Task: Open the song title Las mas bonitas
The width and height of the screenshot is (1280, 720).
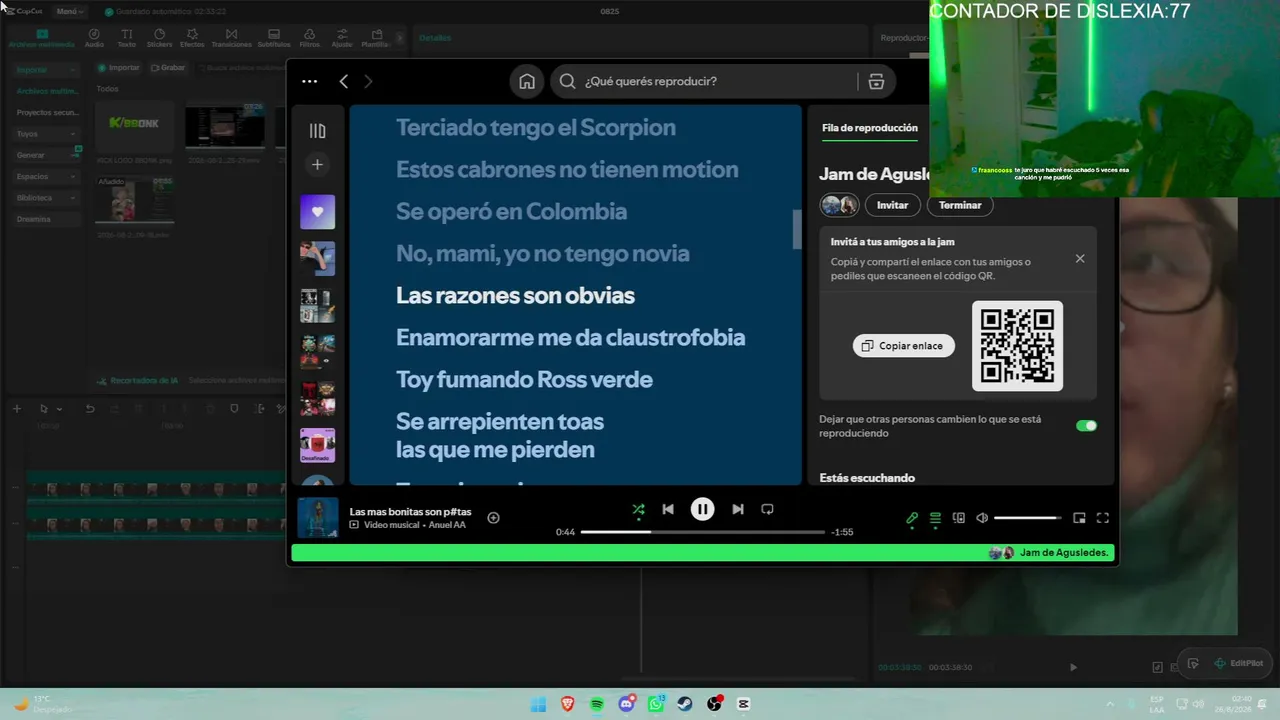Action: (x=410, y=512)
